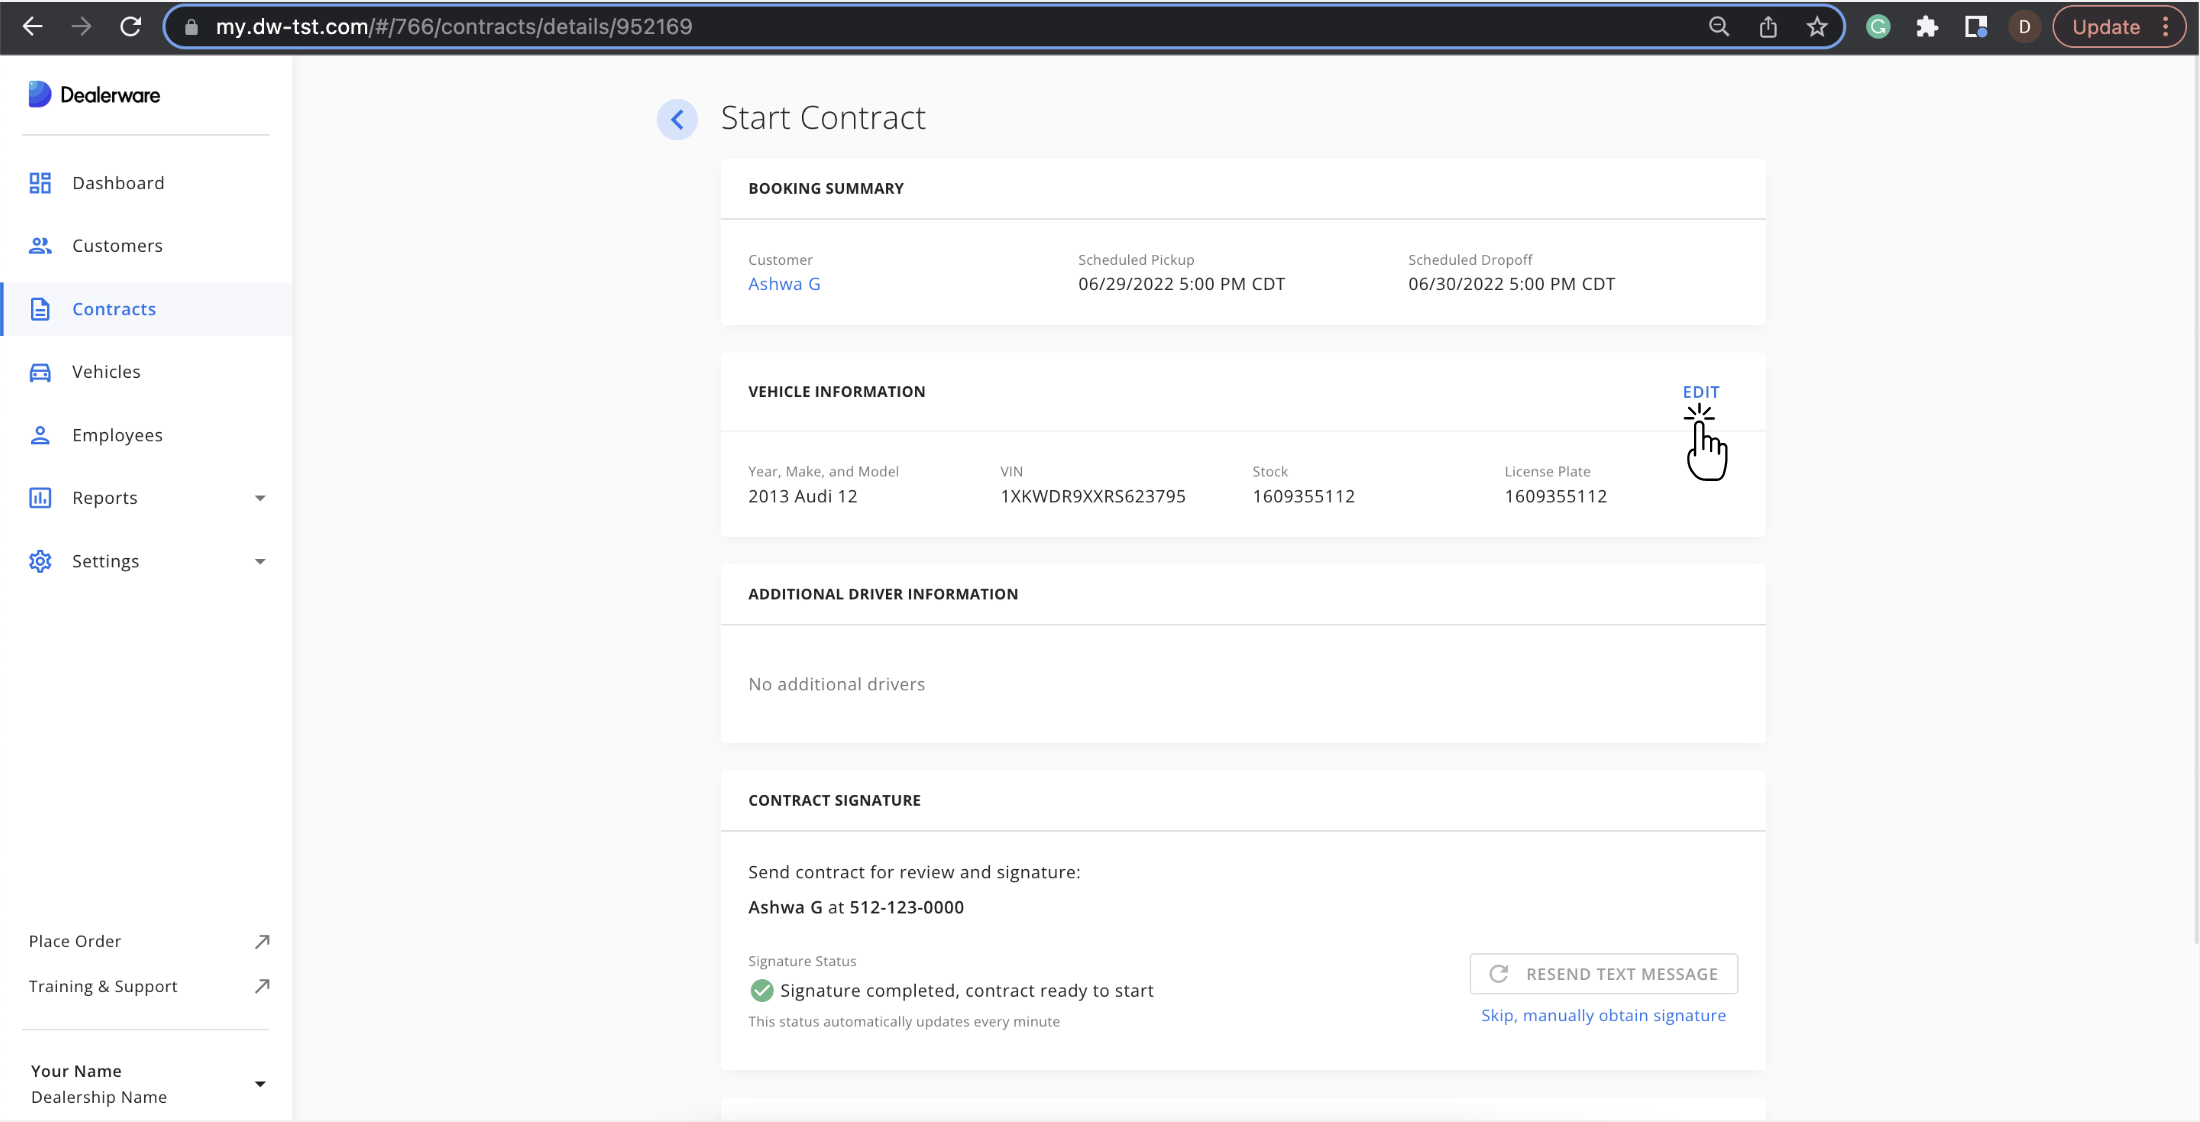Click the browser back arrow
This screenshot has height=1122, width=2200.
click(x=32, y=27)
